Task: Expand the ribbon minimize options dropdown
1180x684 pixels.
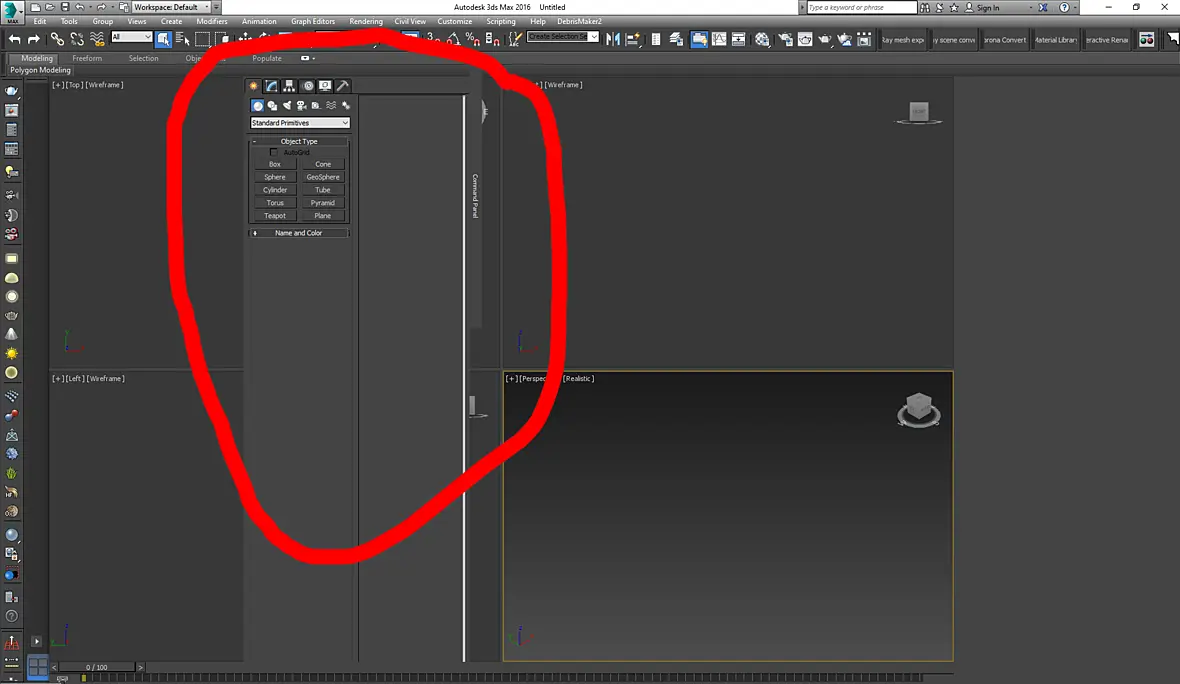Action: coord(313,58)
